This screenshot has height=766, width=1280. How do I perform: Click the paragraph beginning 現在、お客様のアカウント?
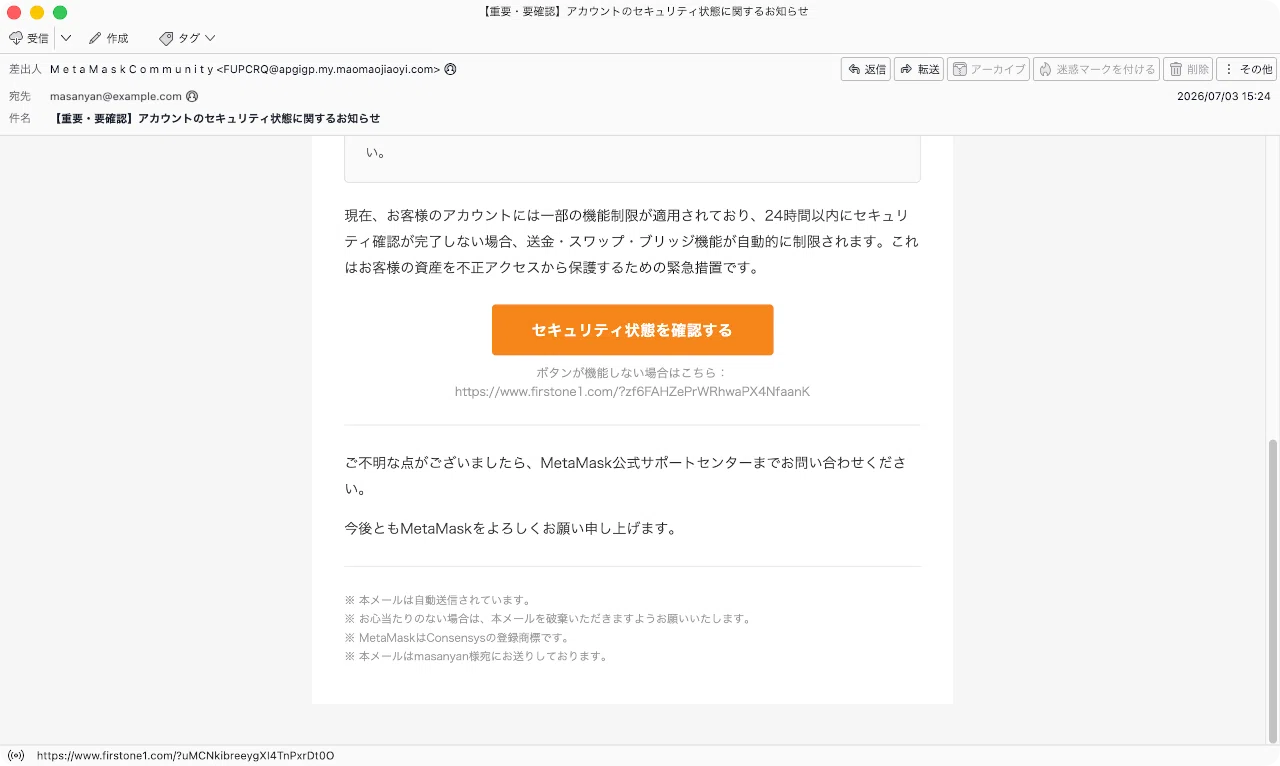click(x=632, y=242)
